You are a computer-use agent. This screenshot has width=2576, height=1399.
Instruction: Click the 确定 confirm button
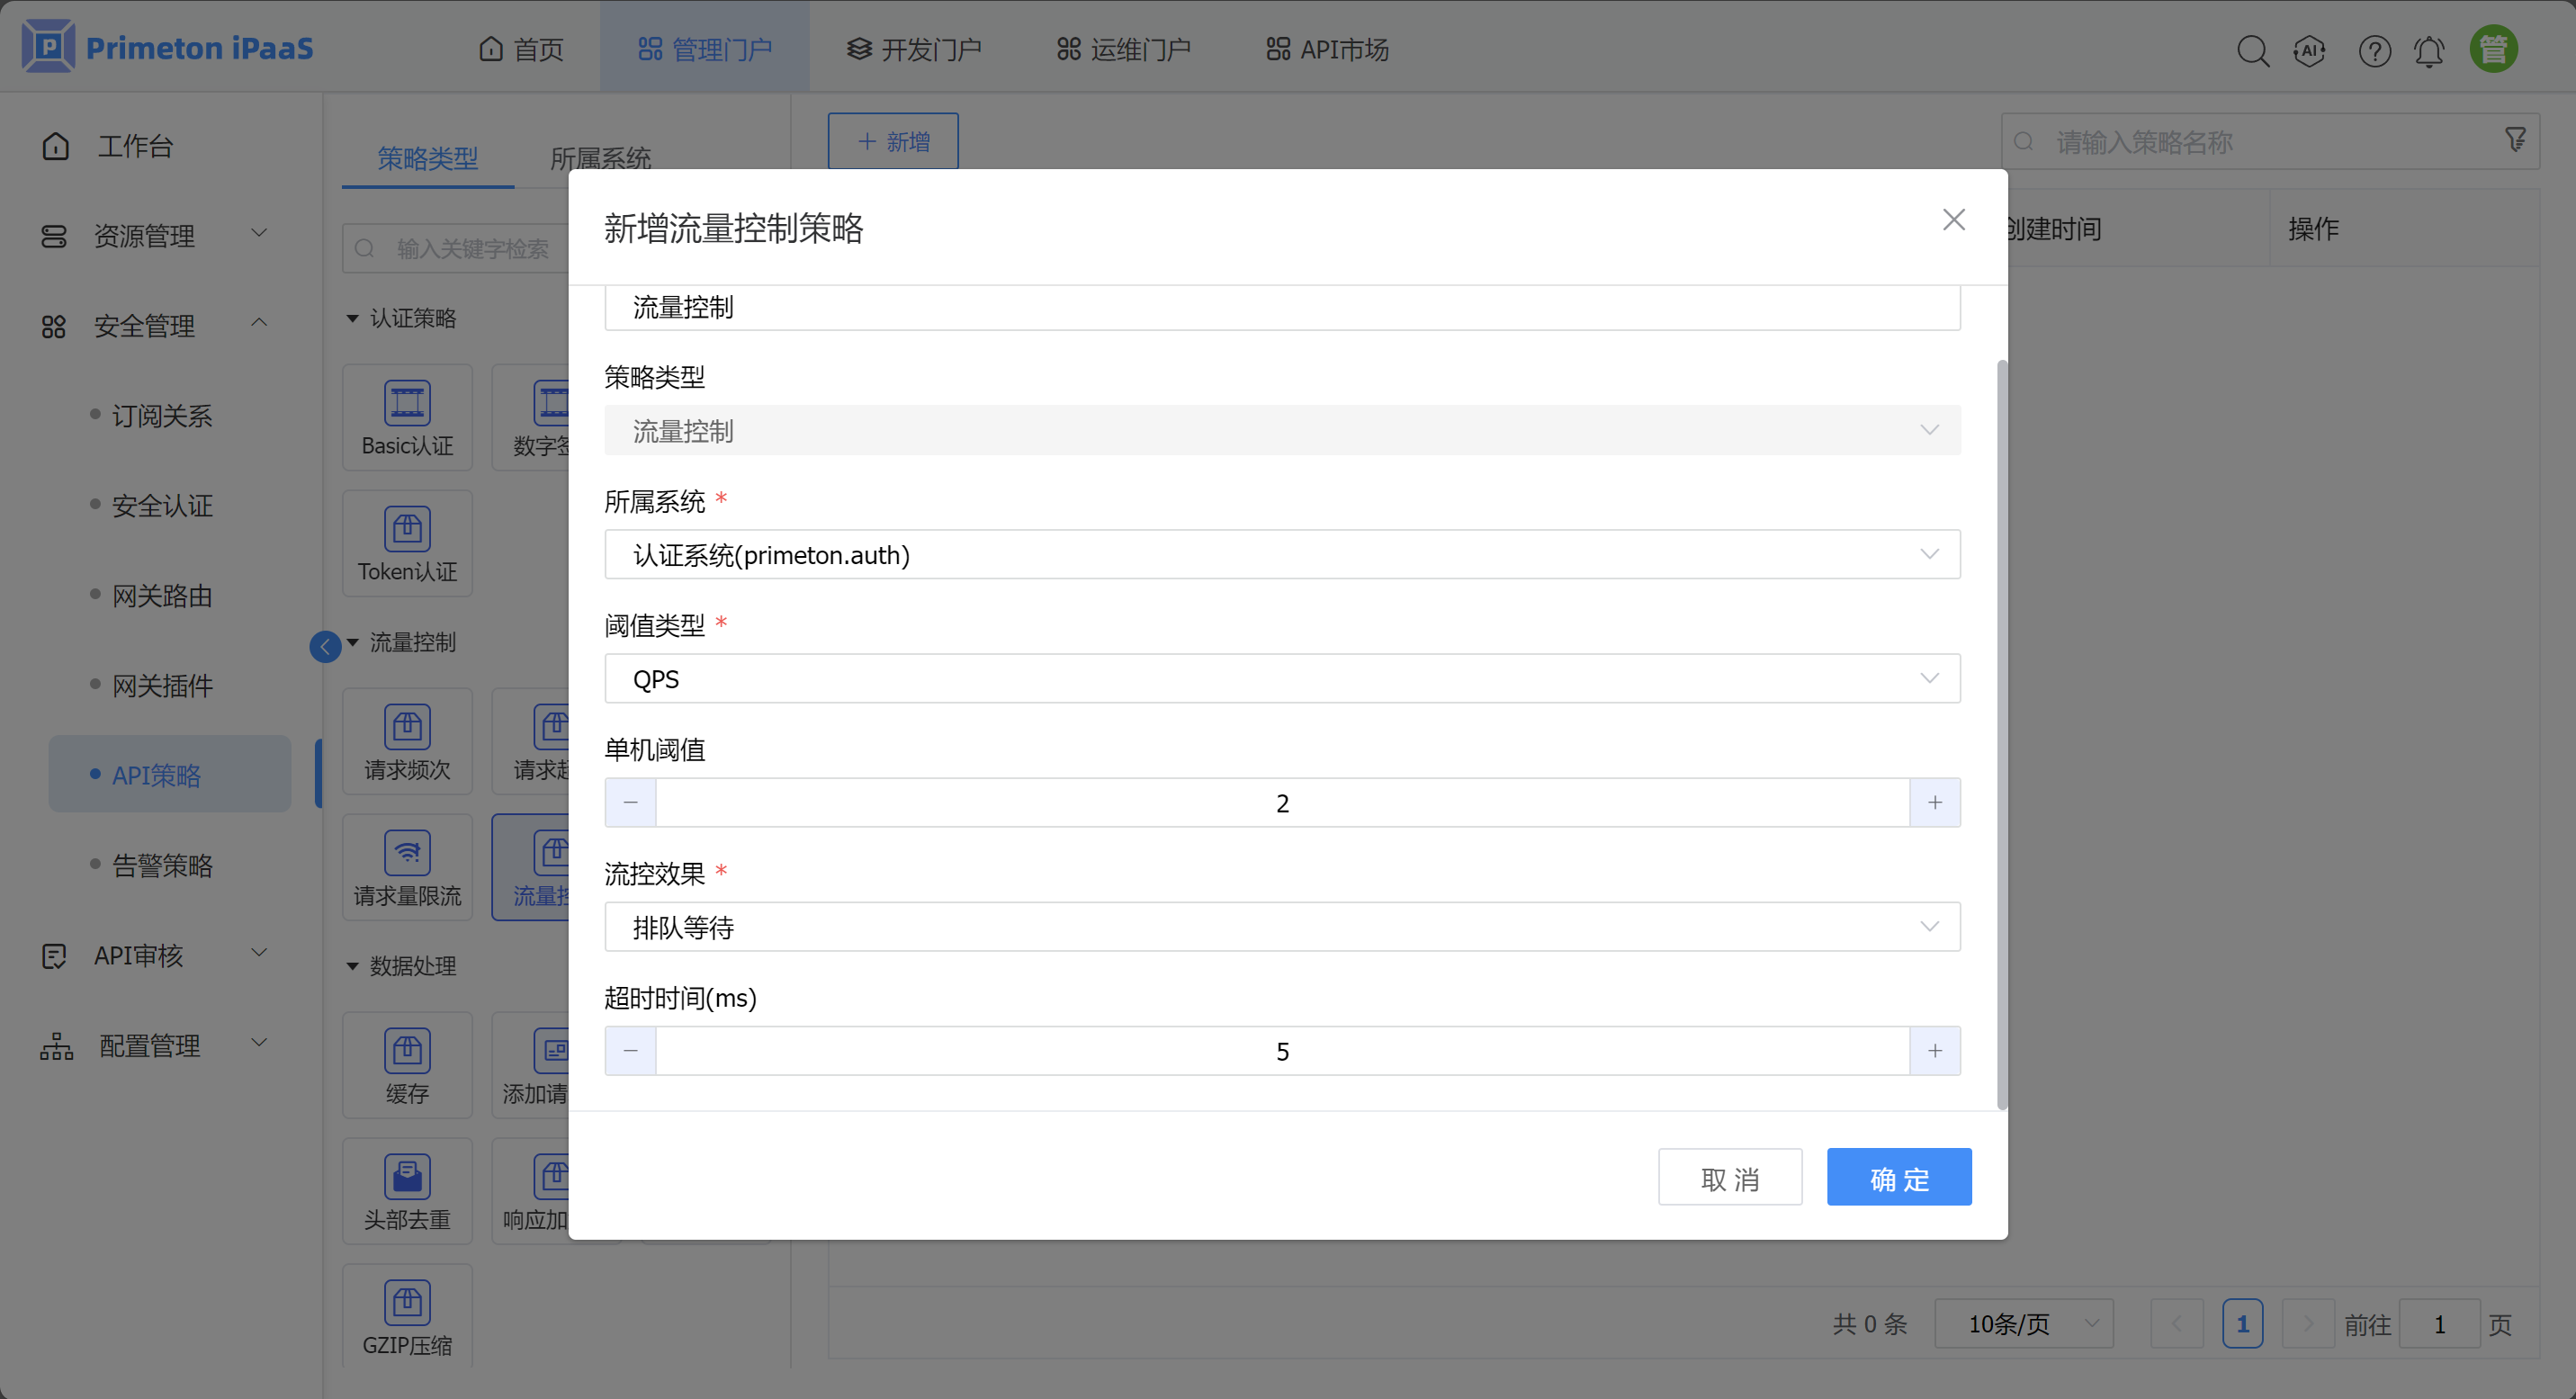pos(1898,1177)
